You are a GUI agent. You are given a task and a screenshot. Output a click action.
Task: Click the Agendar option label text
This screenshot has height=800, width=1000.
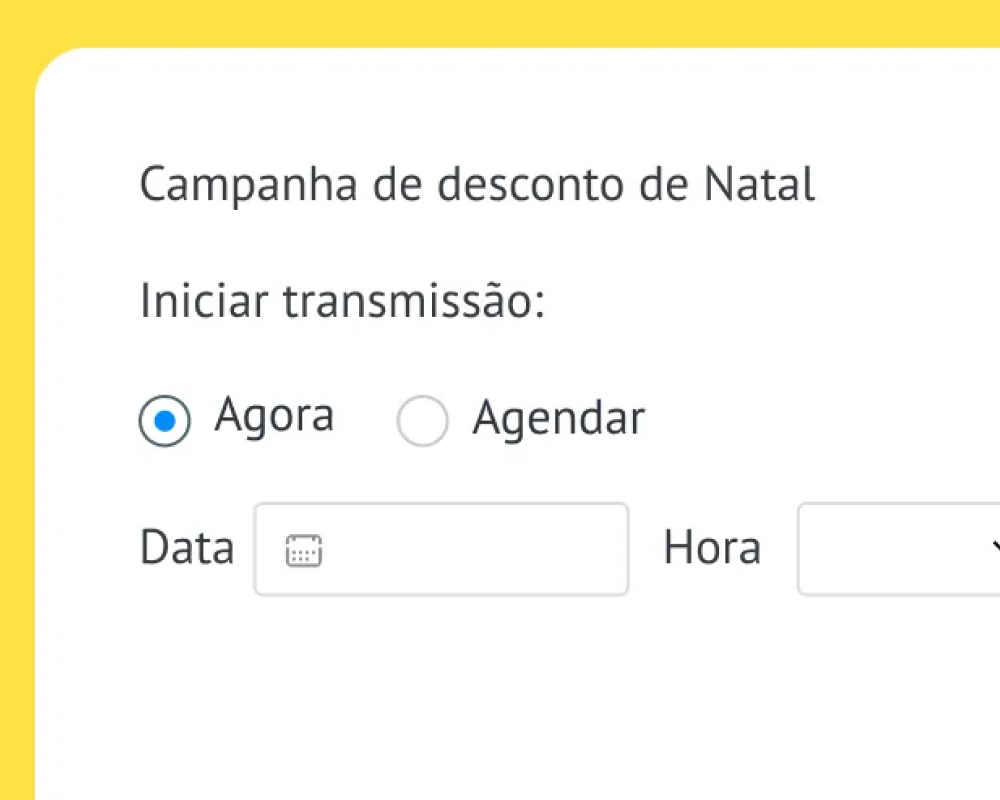558,418
